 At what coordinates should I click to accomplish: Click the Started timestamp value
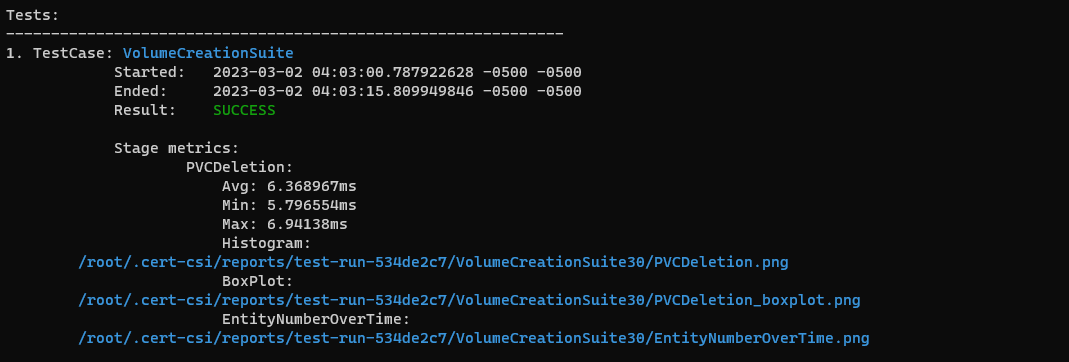coord(397,72)
